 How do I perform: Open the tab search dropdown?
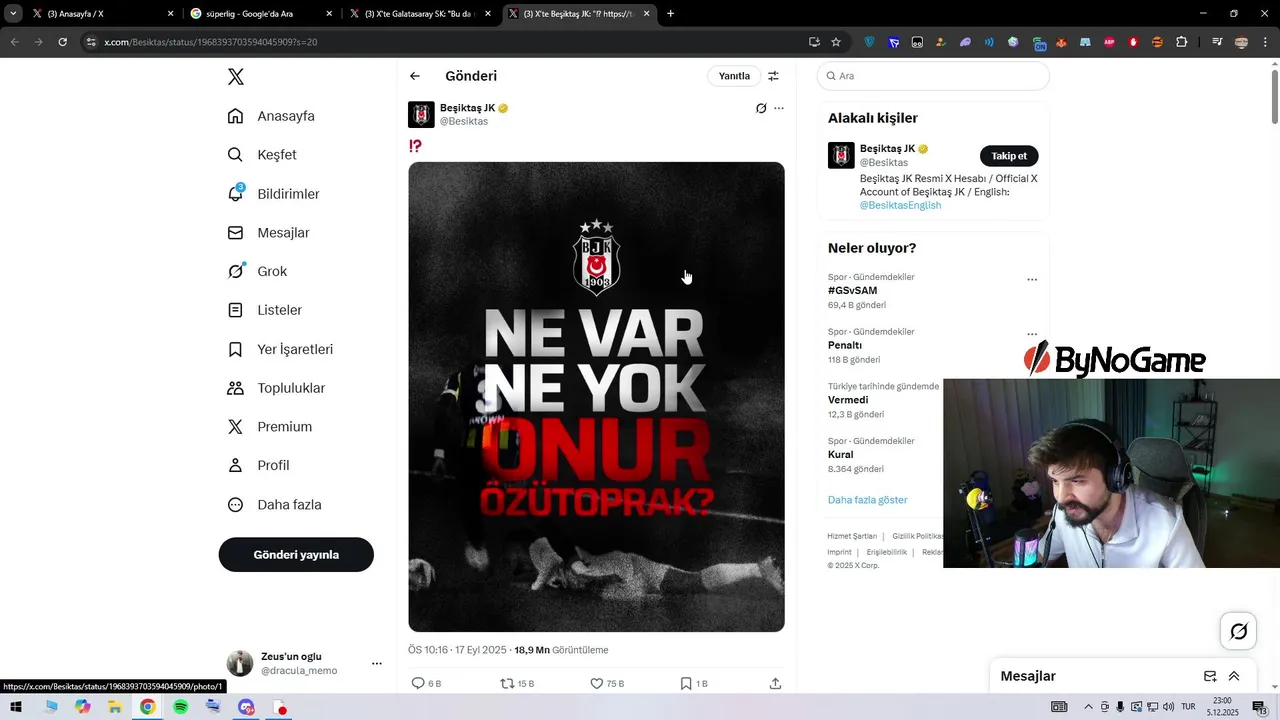(x=13, y=14)
